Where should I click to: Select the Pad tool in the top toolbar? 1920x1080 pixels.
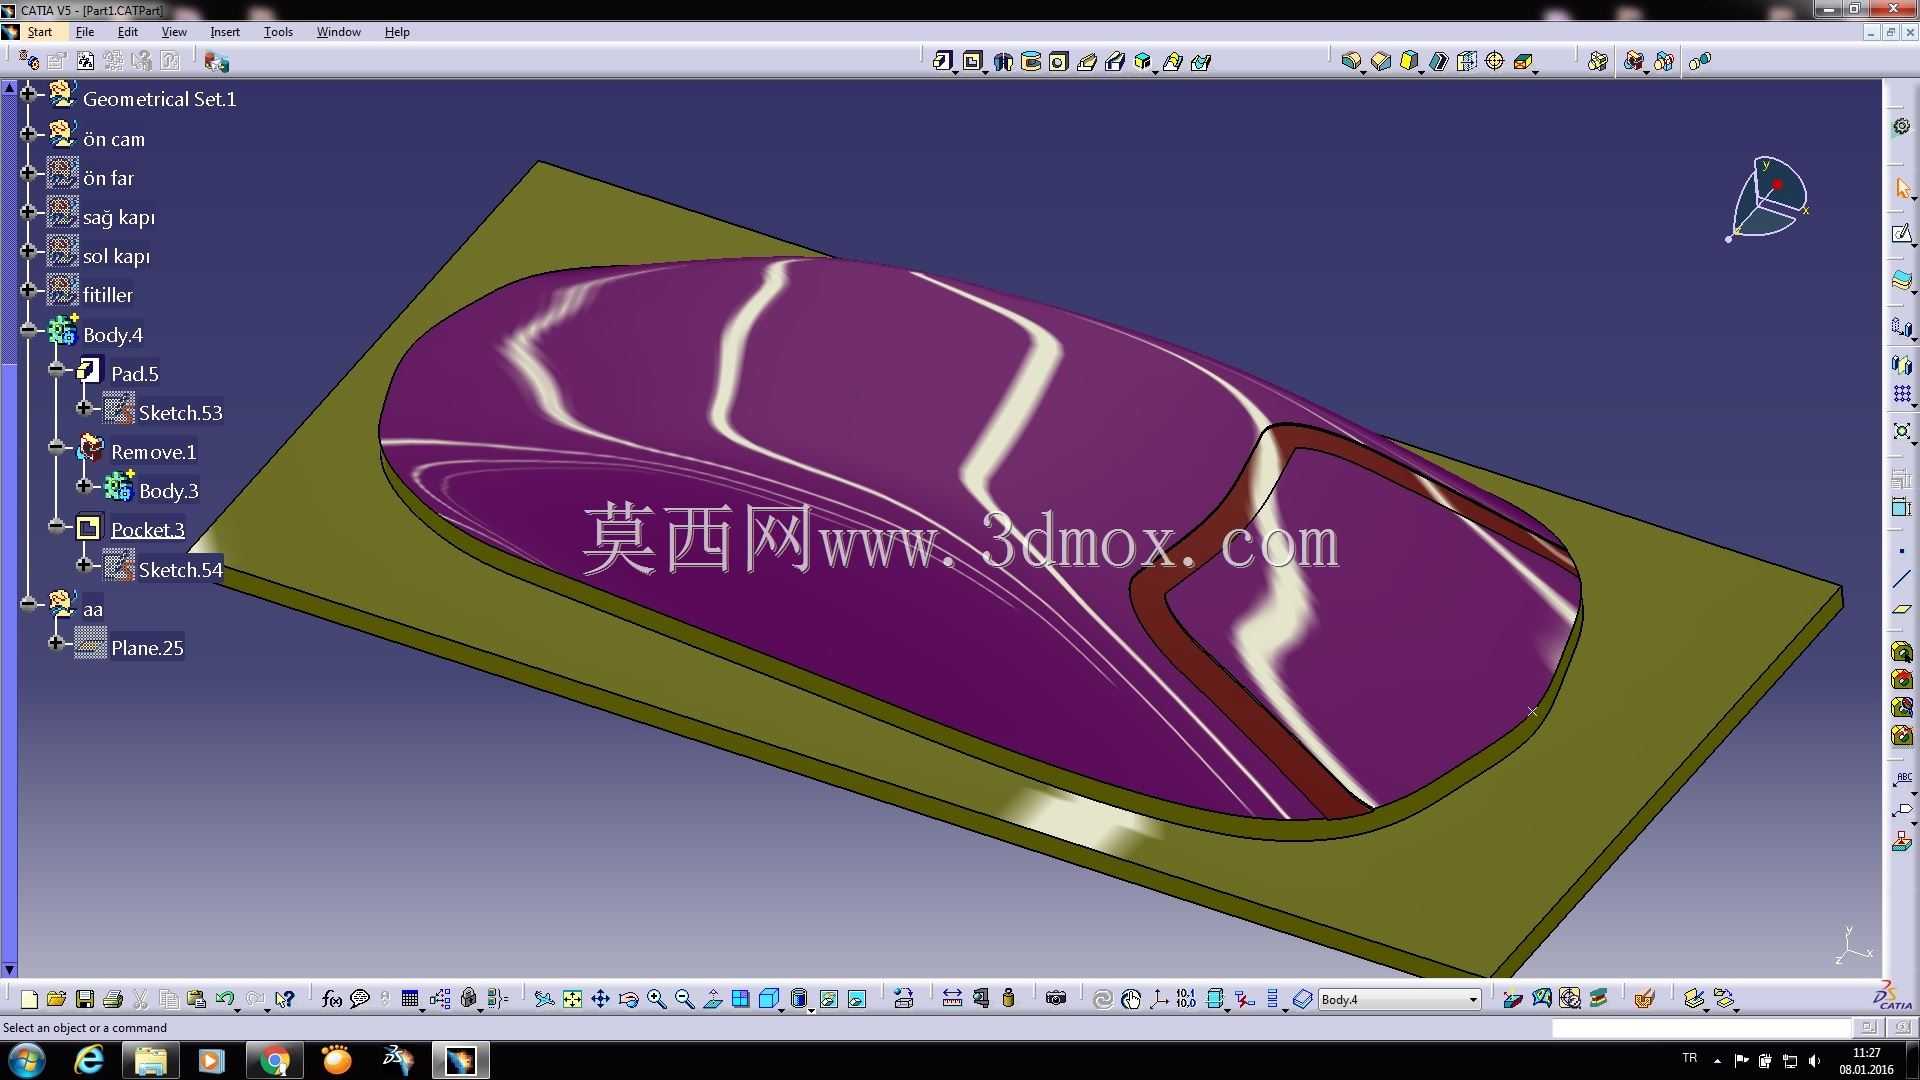click(942, 62)
